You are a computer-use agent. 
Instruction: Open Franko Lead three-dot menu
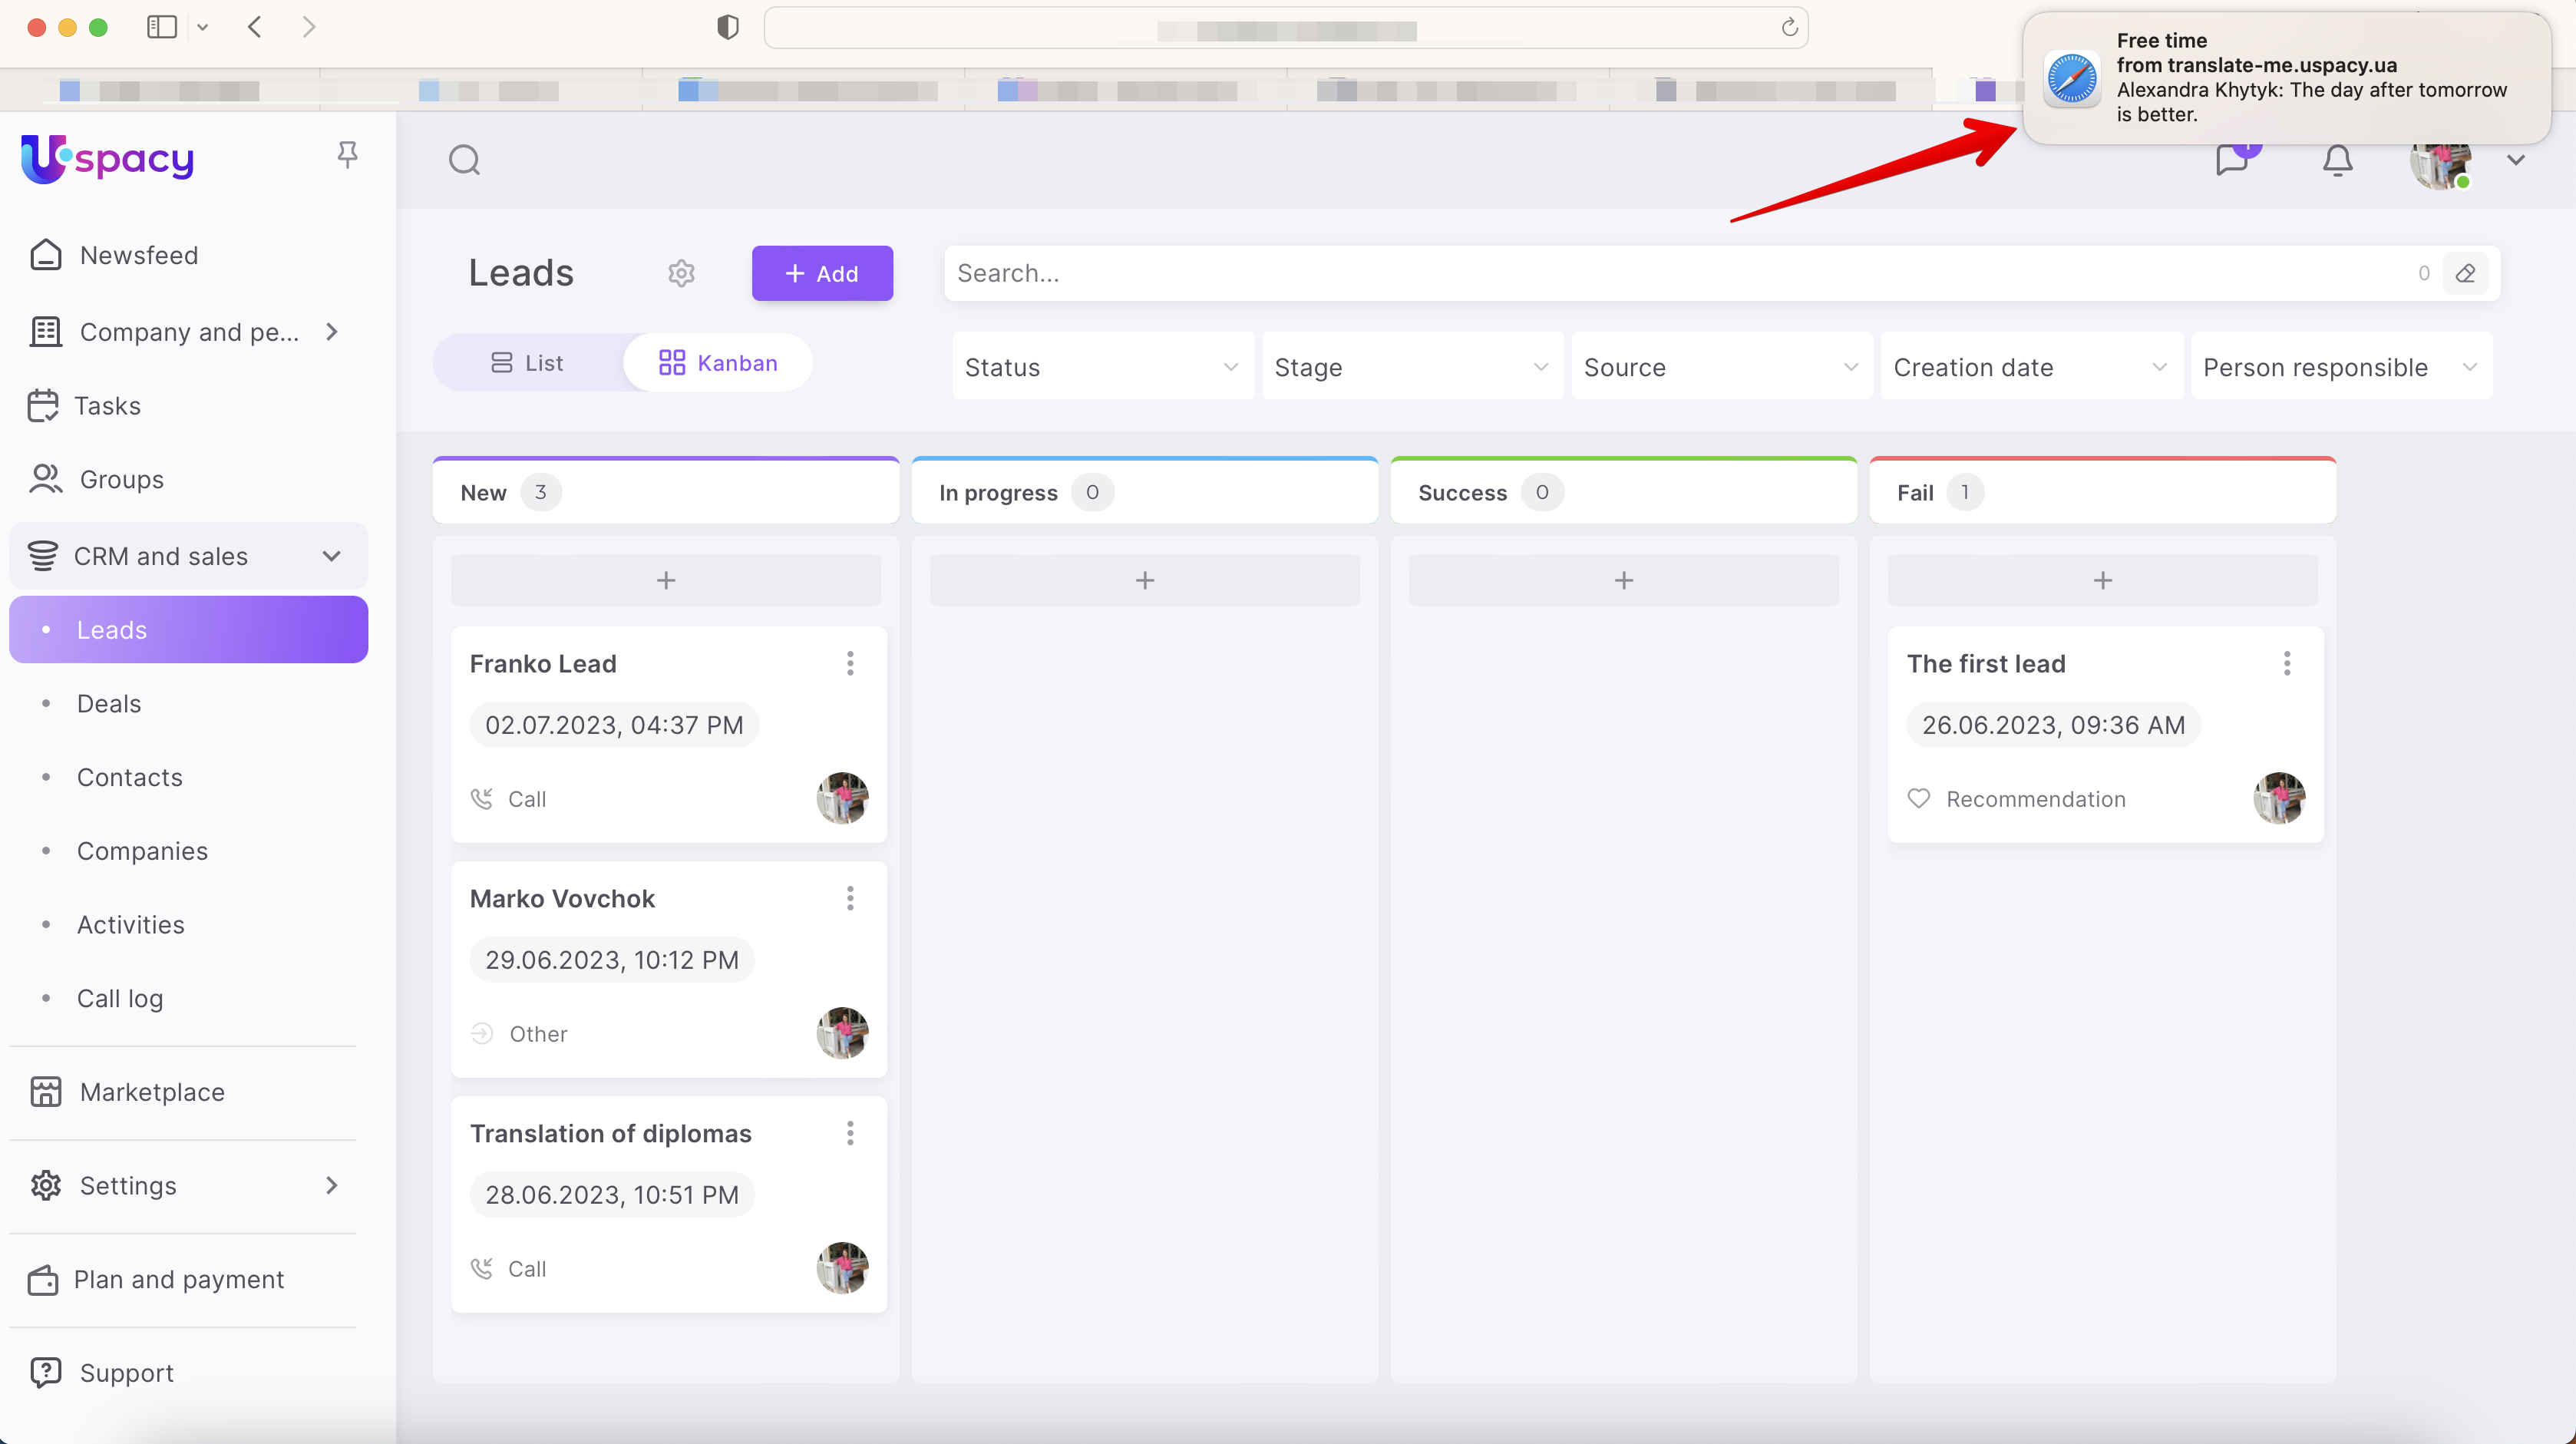point(850,664)
